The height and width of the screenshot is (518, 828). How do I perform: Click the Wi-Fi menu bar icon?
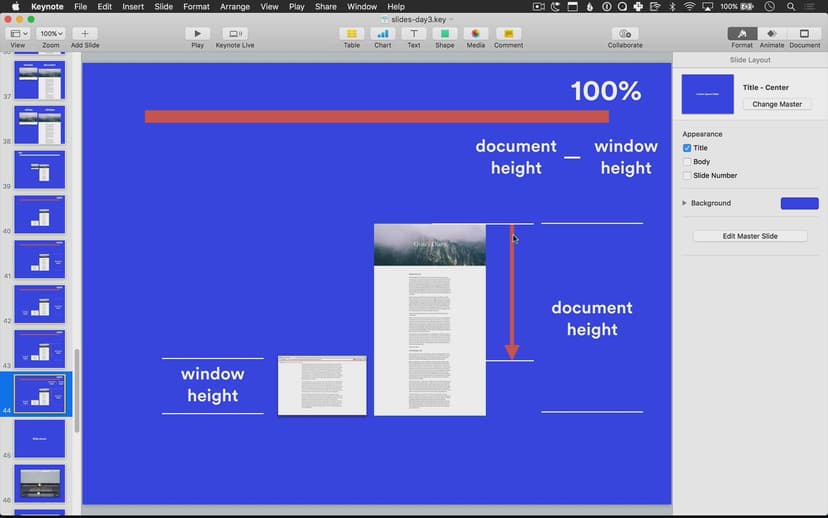(x=689, y=6)
